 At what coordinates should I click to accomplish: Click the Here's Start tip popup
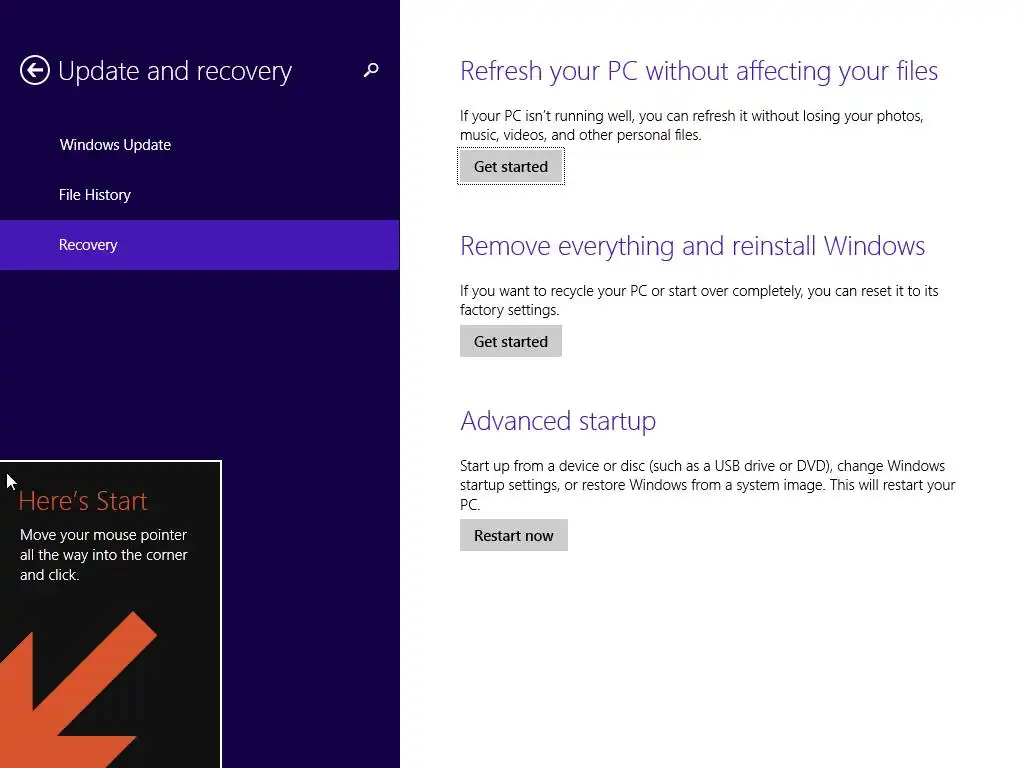(x=110, y=614)
